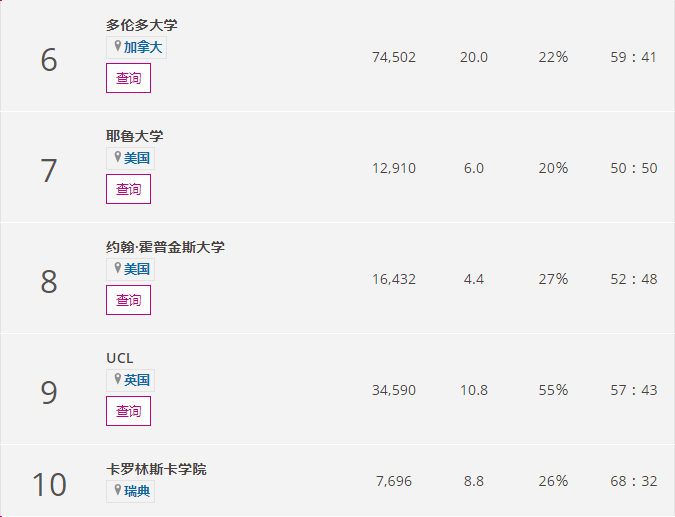Open the UCL university link

tap(119, 358)
